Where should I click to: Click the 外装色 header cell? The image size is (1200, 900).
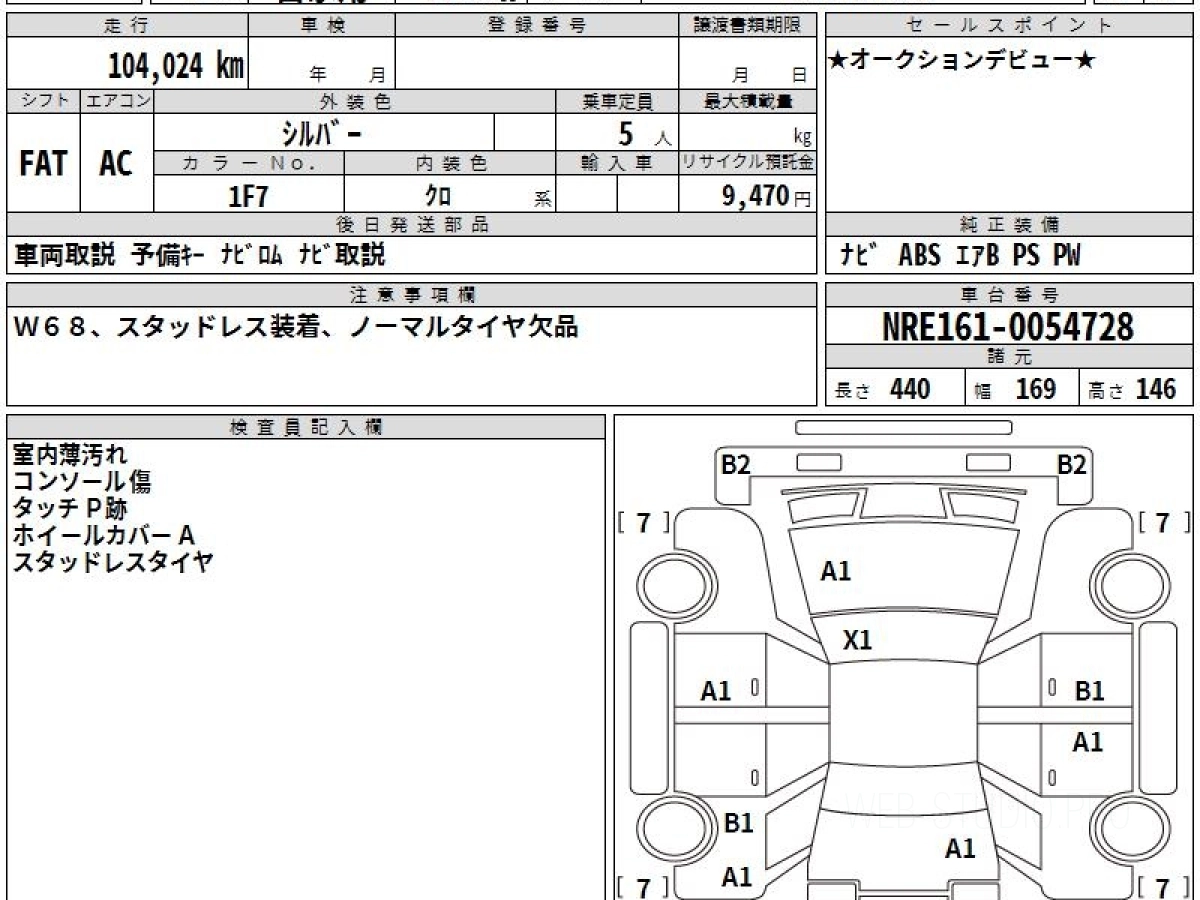coord(355,101)
